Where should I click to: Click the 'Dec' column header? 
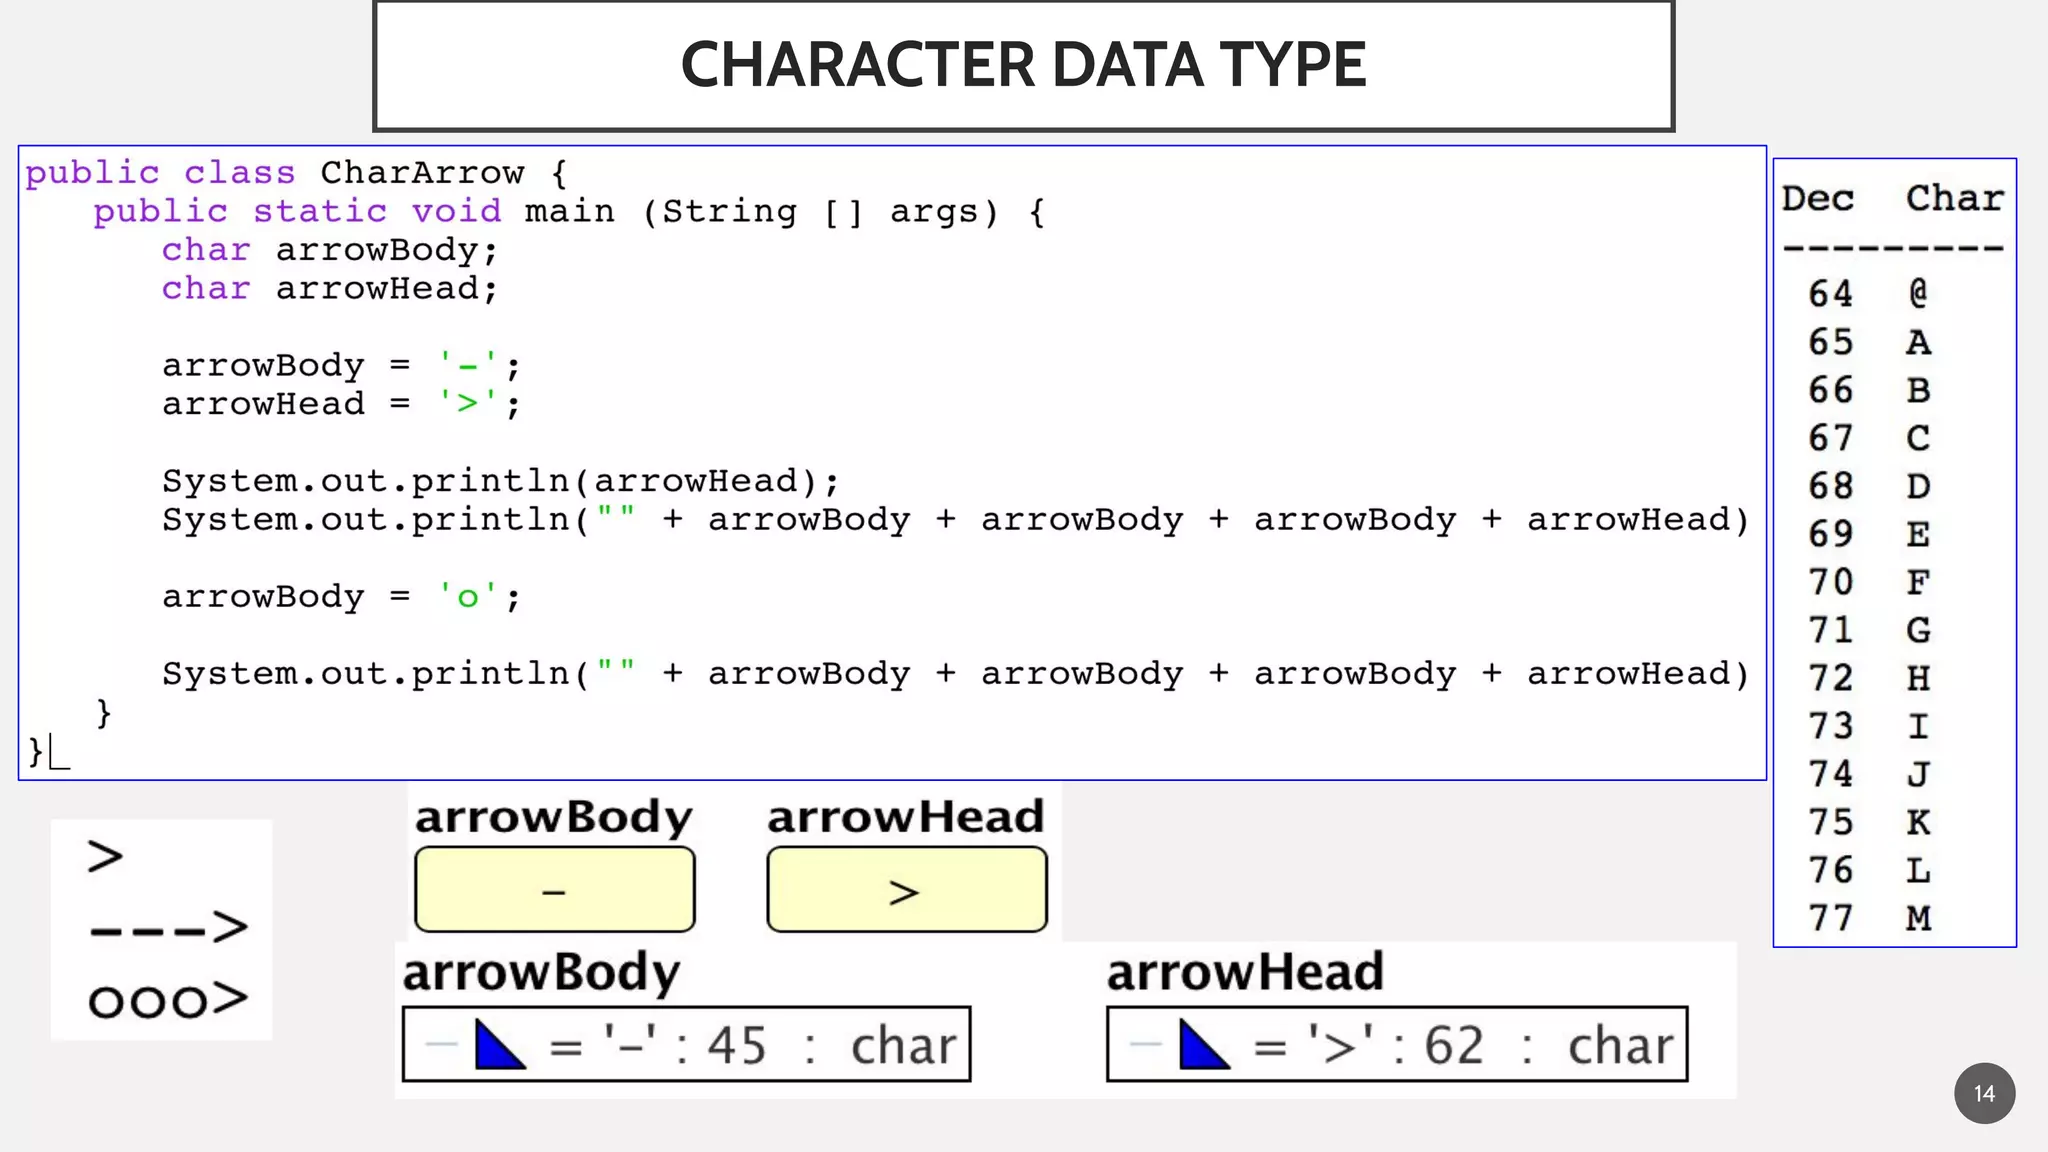pos(1818,198)
